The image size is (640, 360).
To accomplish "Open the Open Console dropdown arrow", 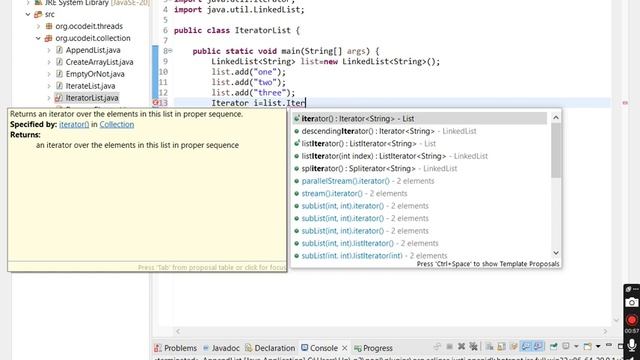I will [598, 346].
